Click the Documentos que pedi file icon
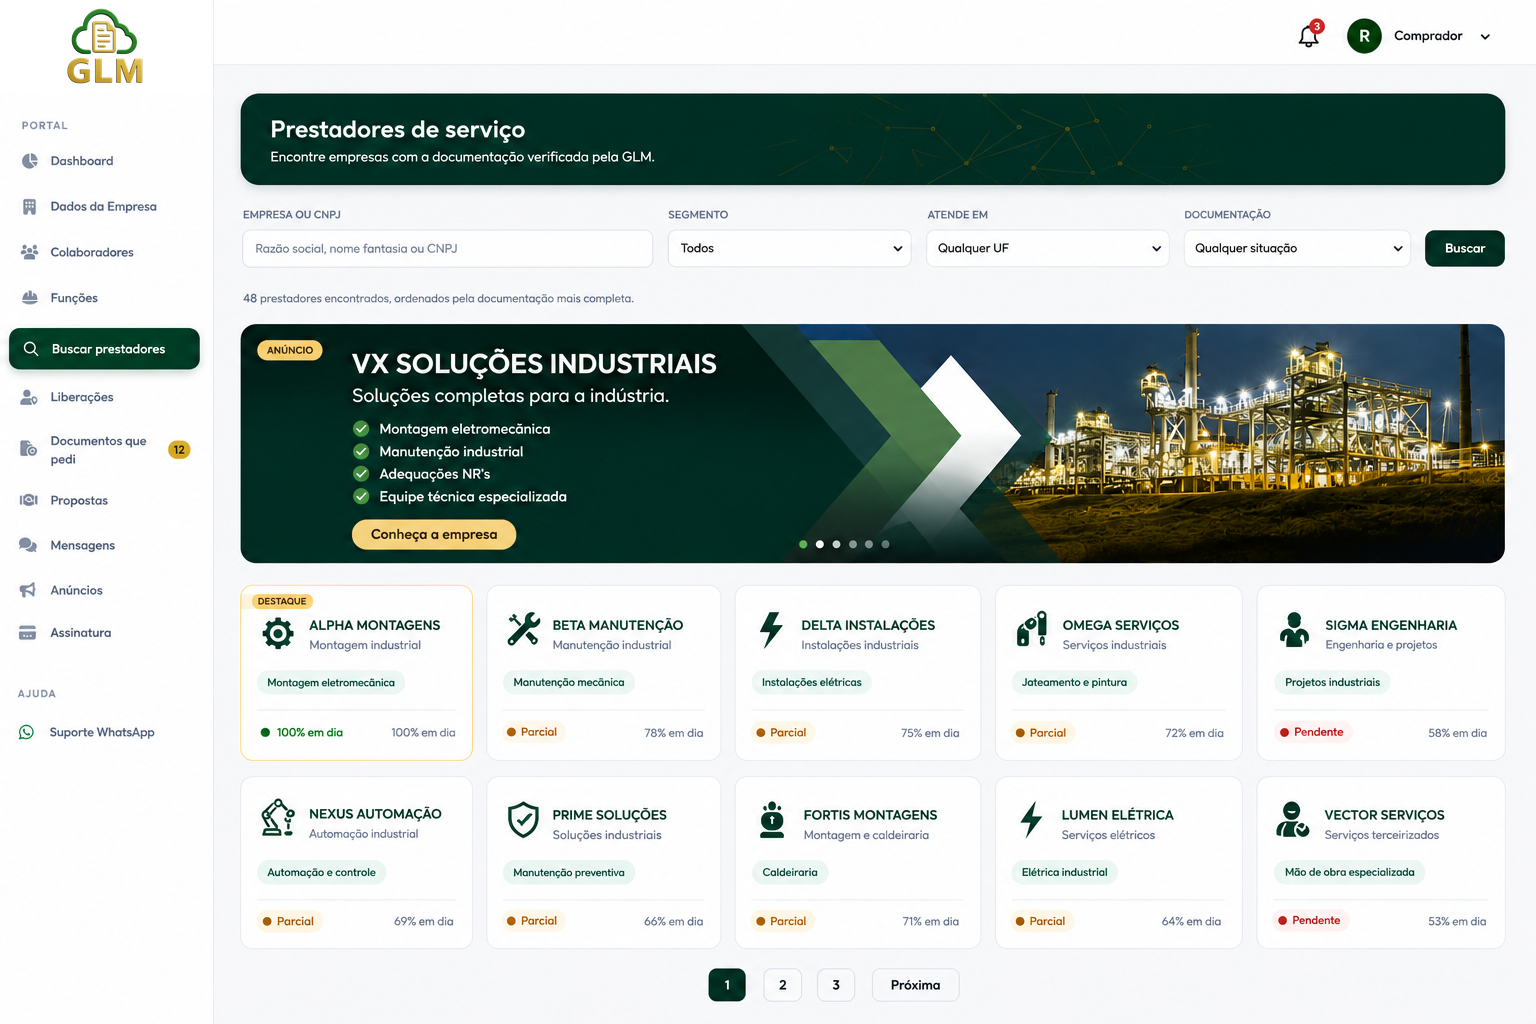1536x1024 pixels. click(x=29, y=449)
